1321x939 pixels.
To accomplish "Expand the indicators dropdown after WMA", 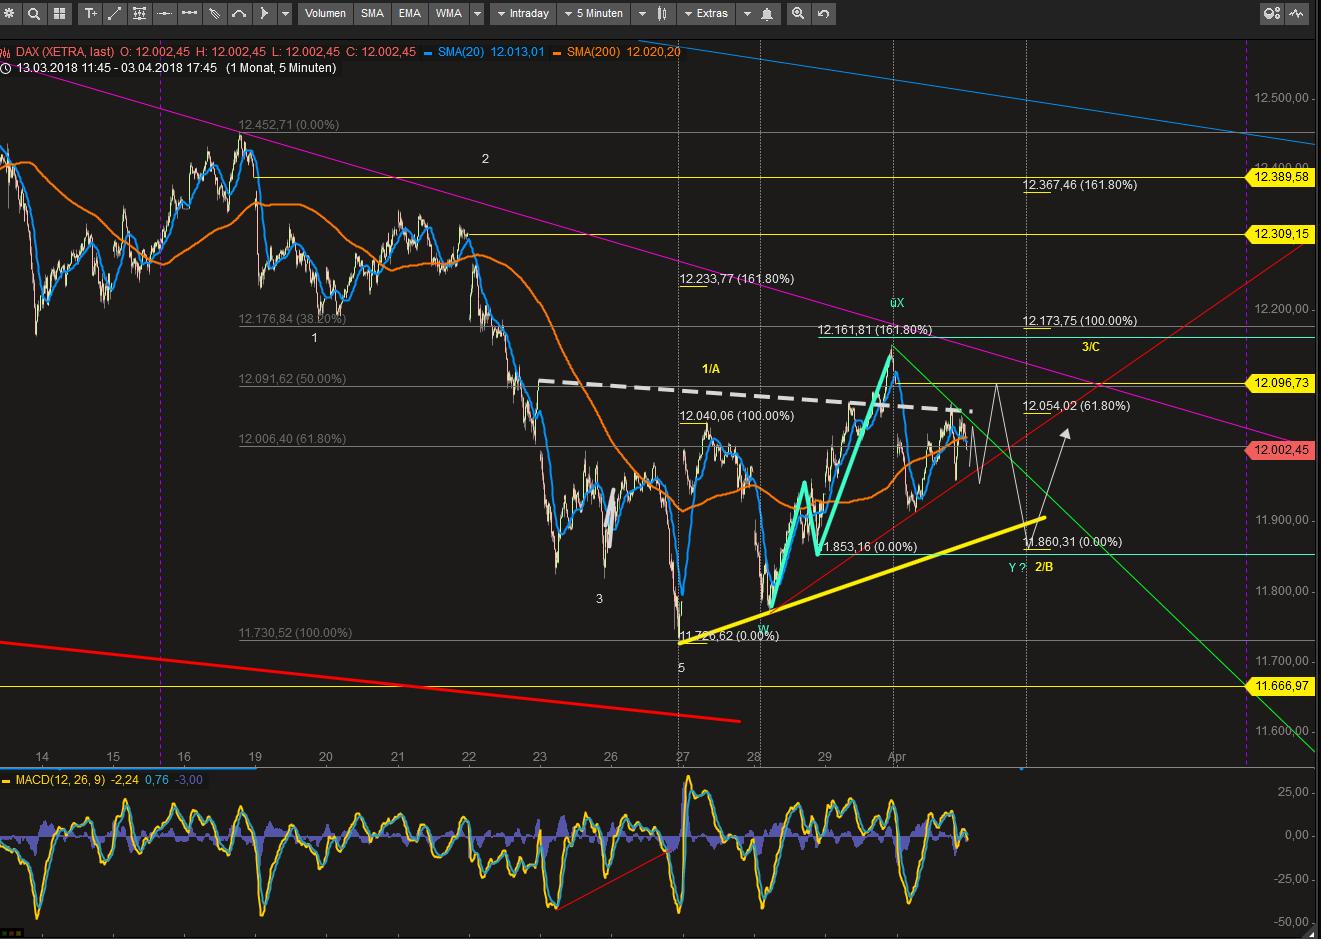I will tap(477, 14).
